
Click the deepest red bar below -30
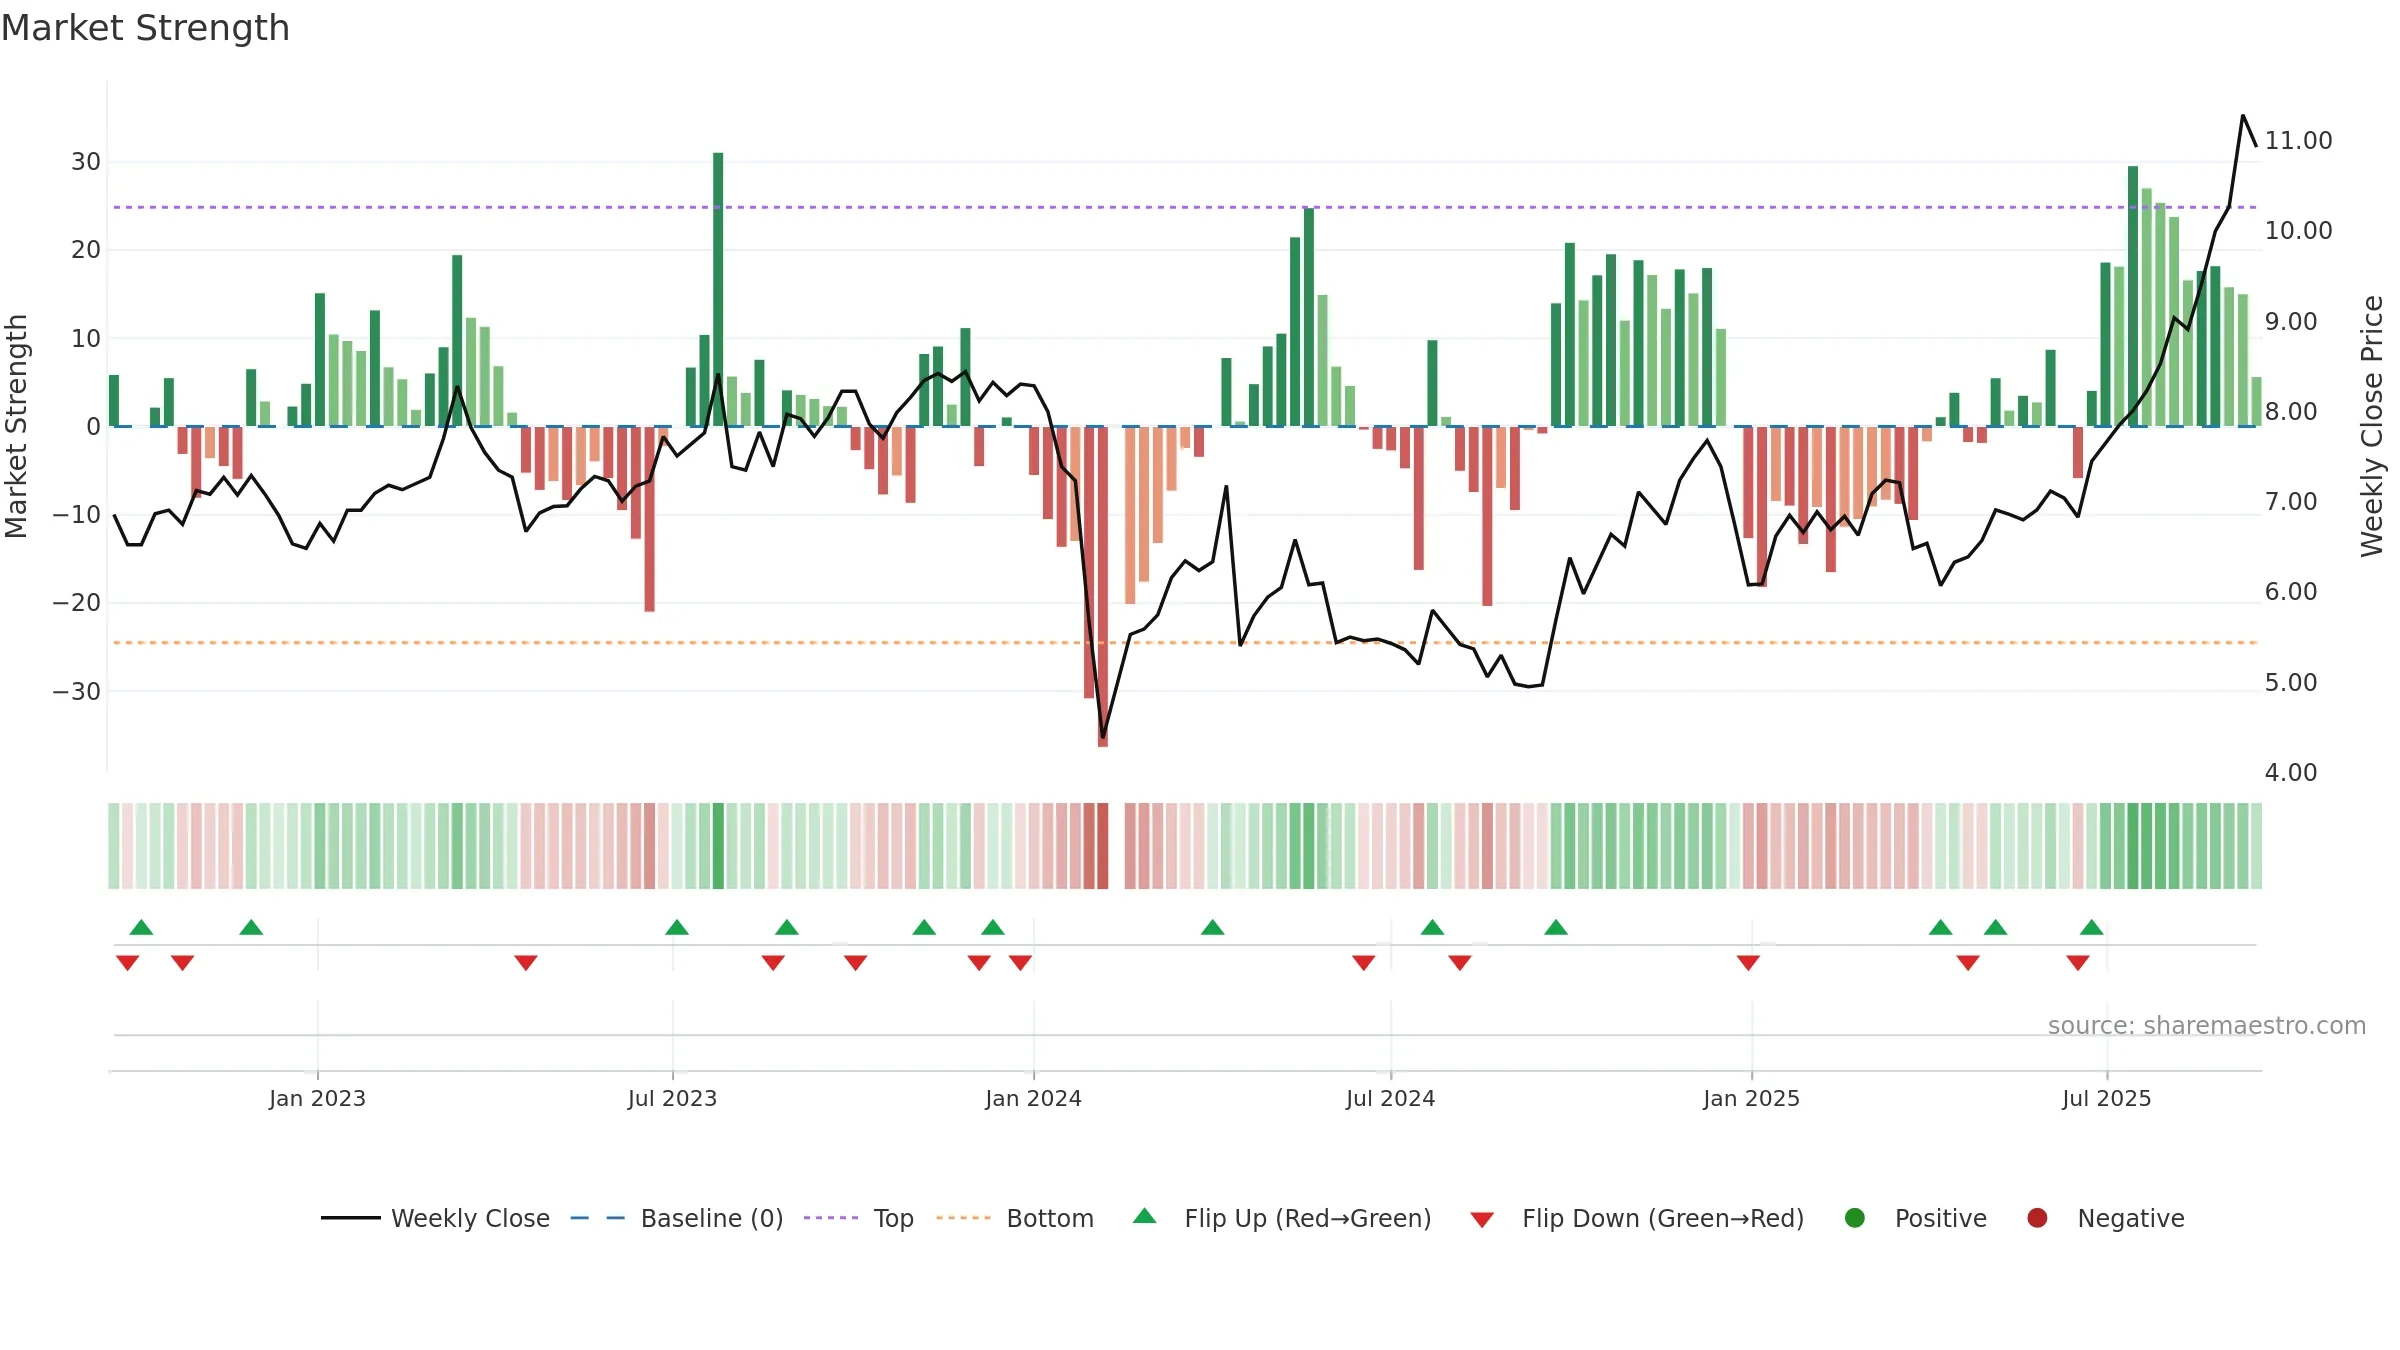point(1103,586)
